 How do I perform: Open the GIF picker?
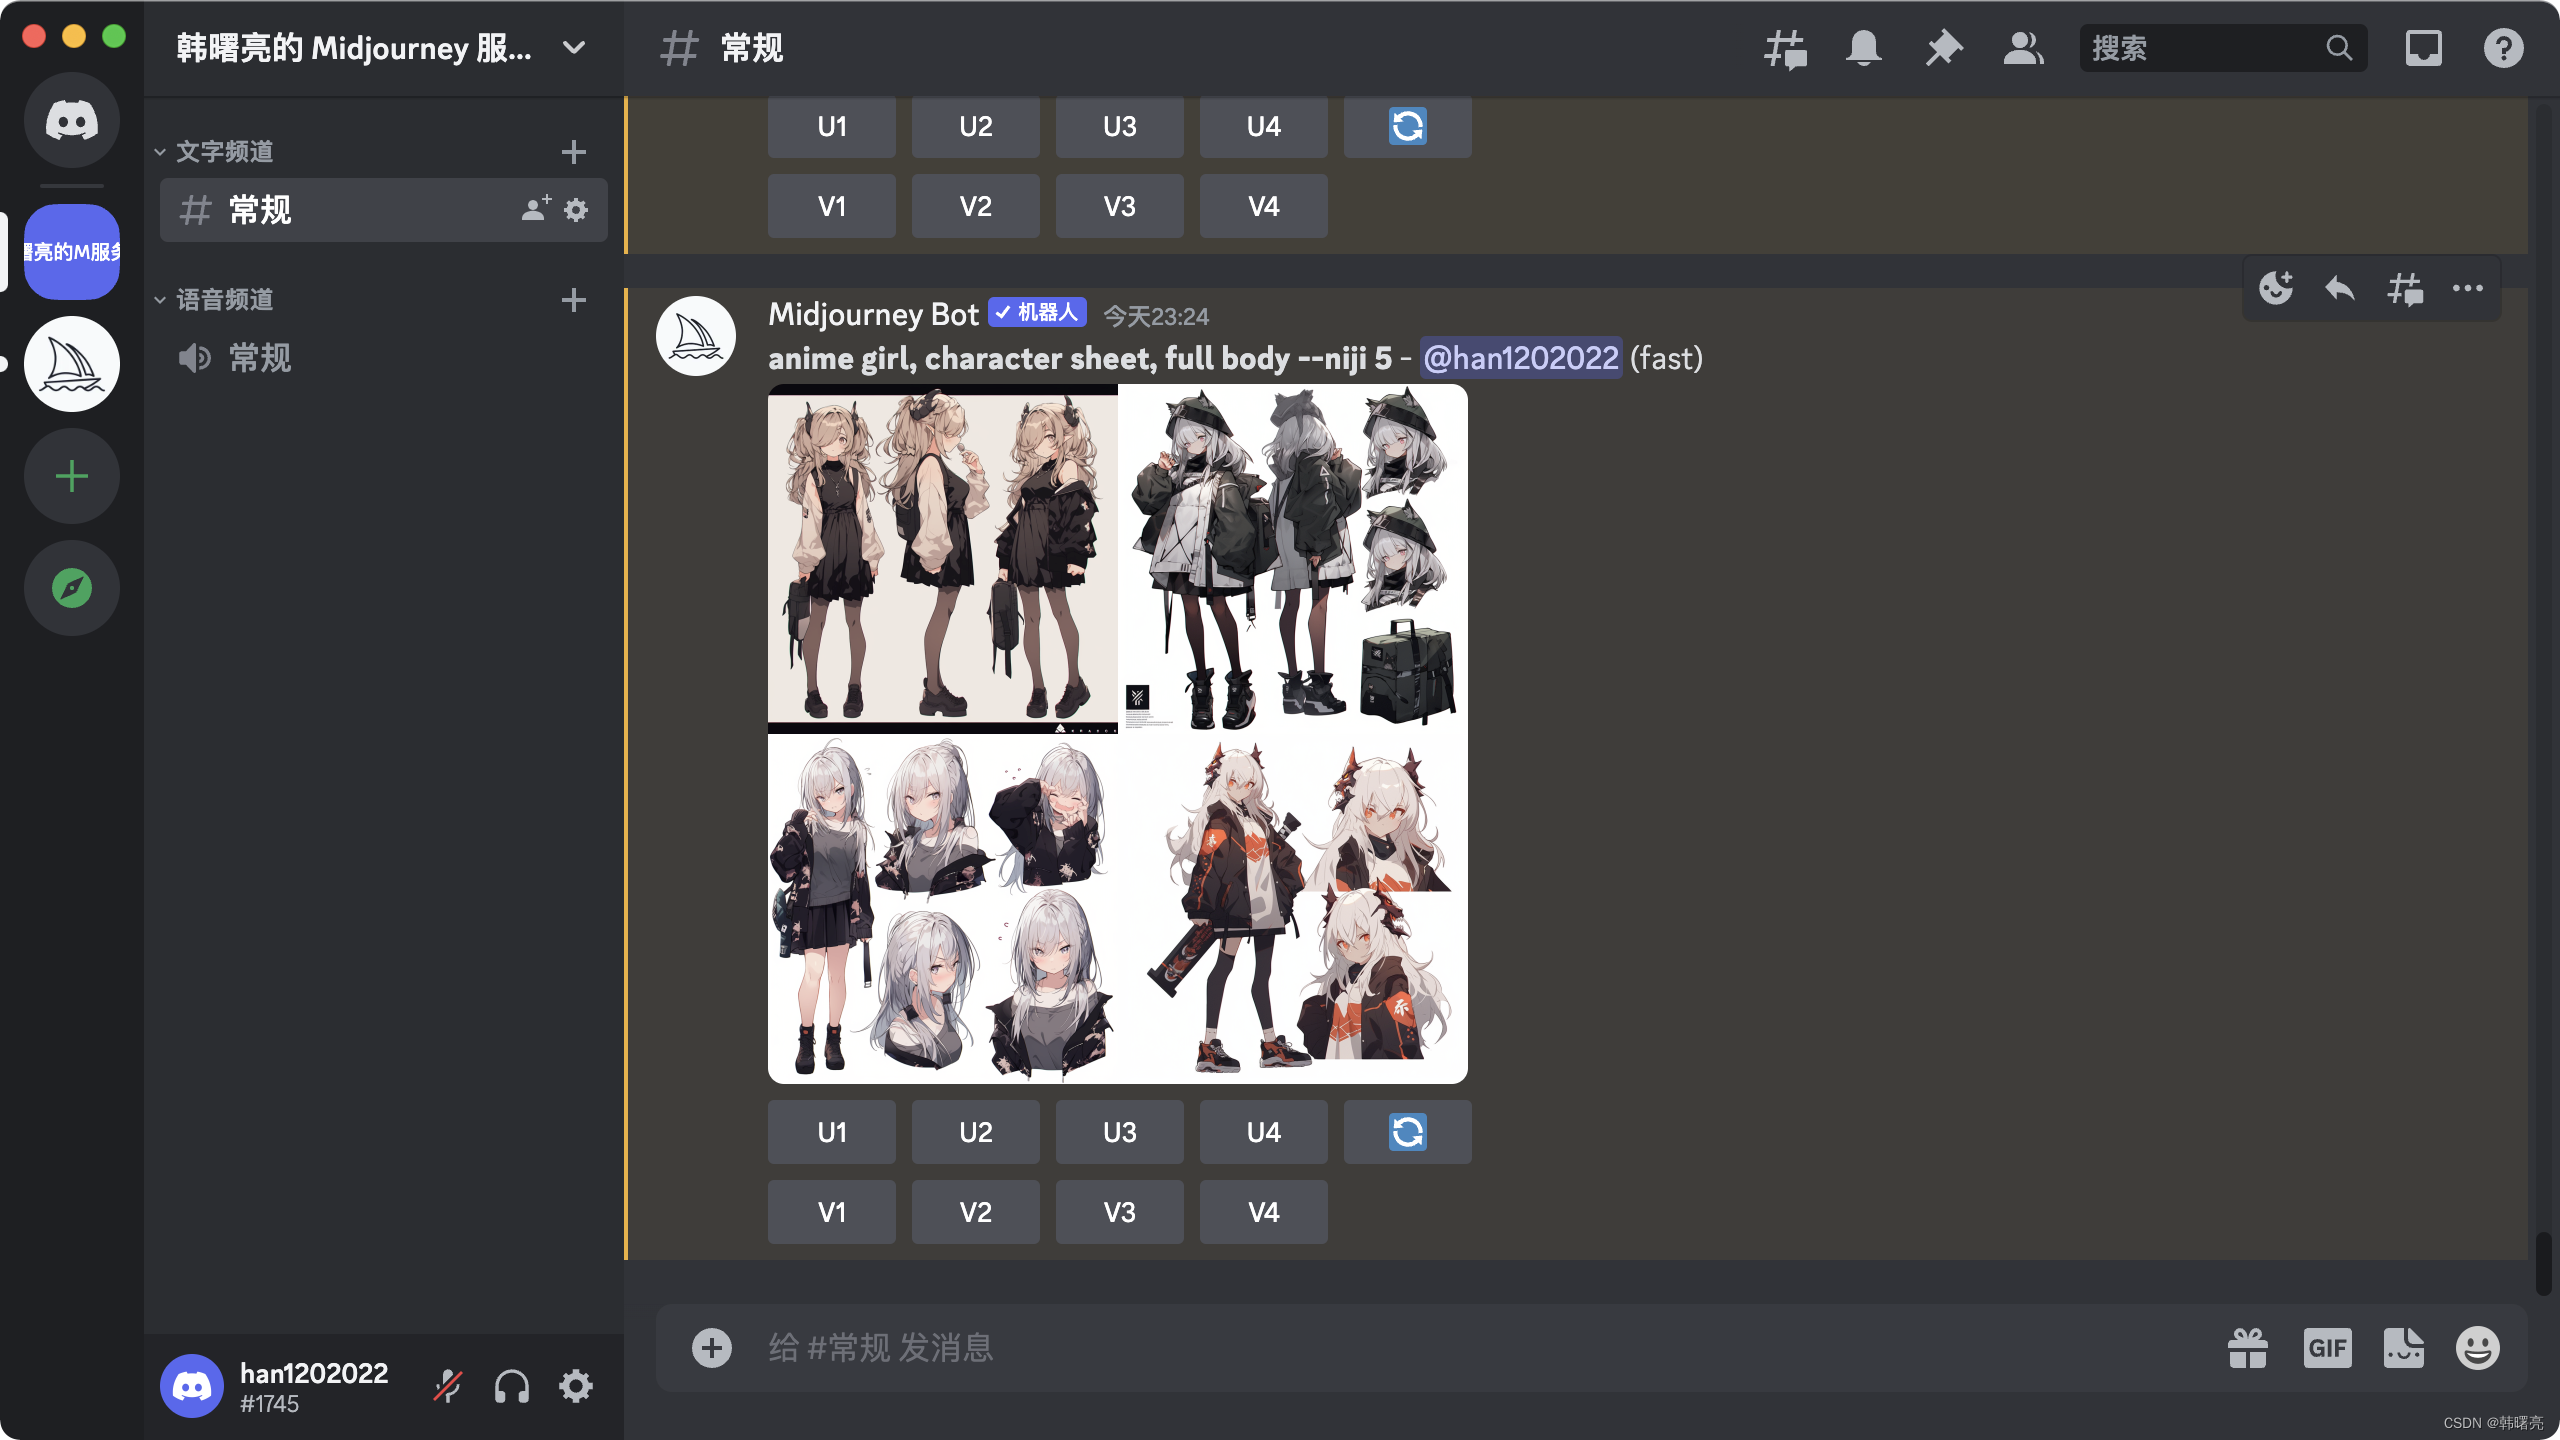click(2327, 1348)
